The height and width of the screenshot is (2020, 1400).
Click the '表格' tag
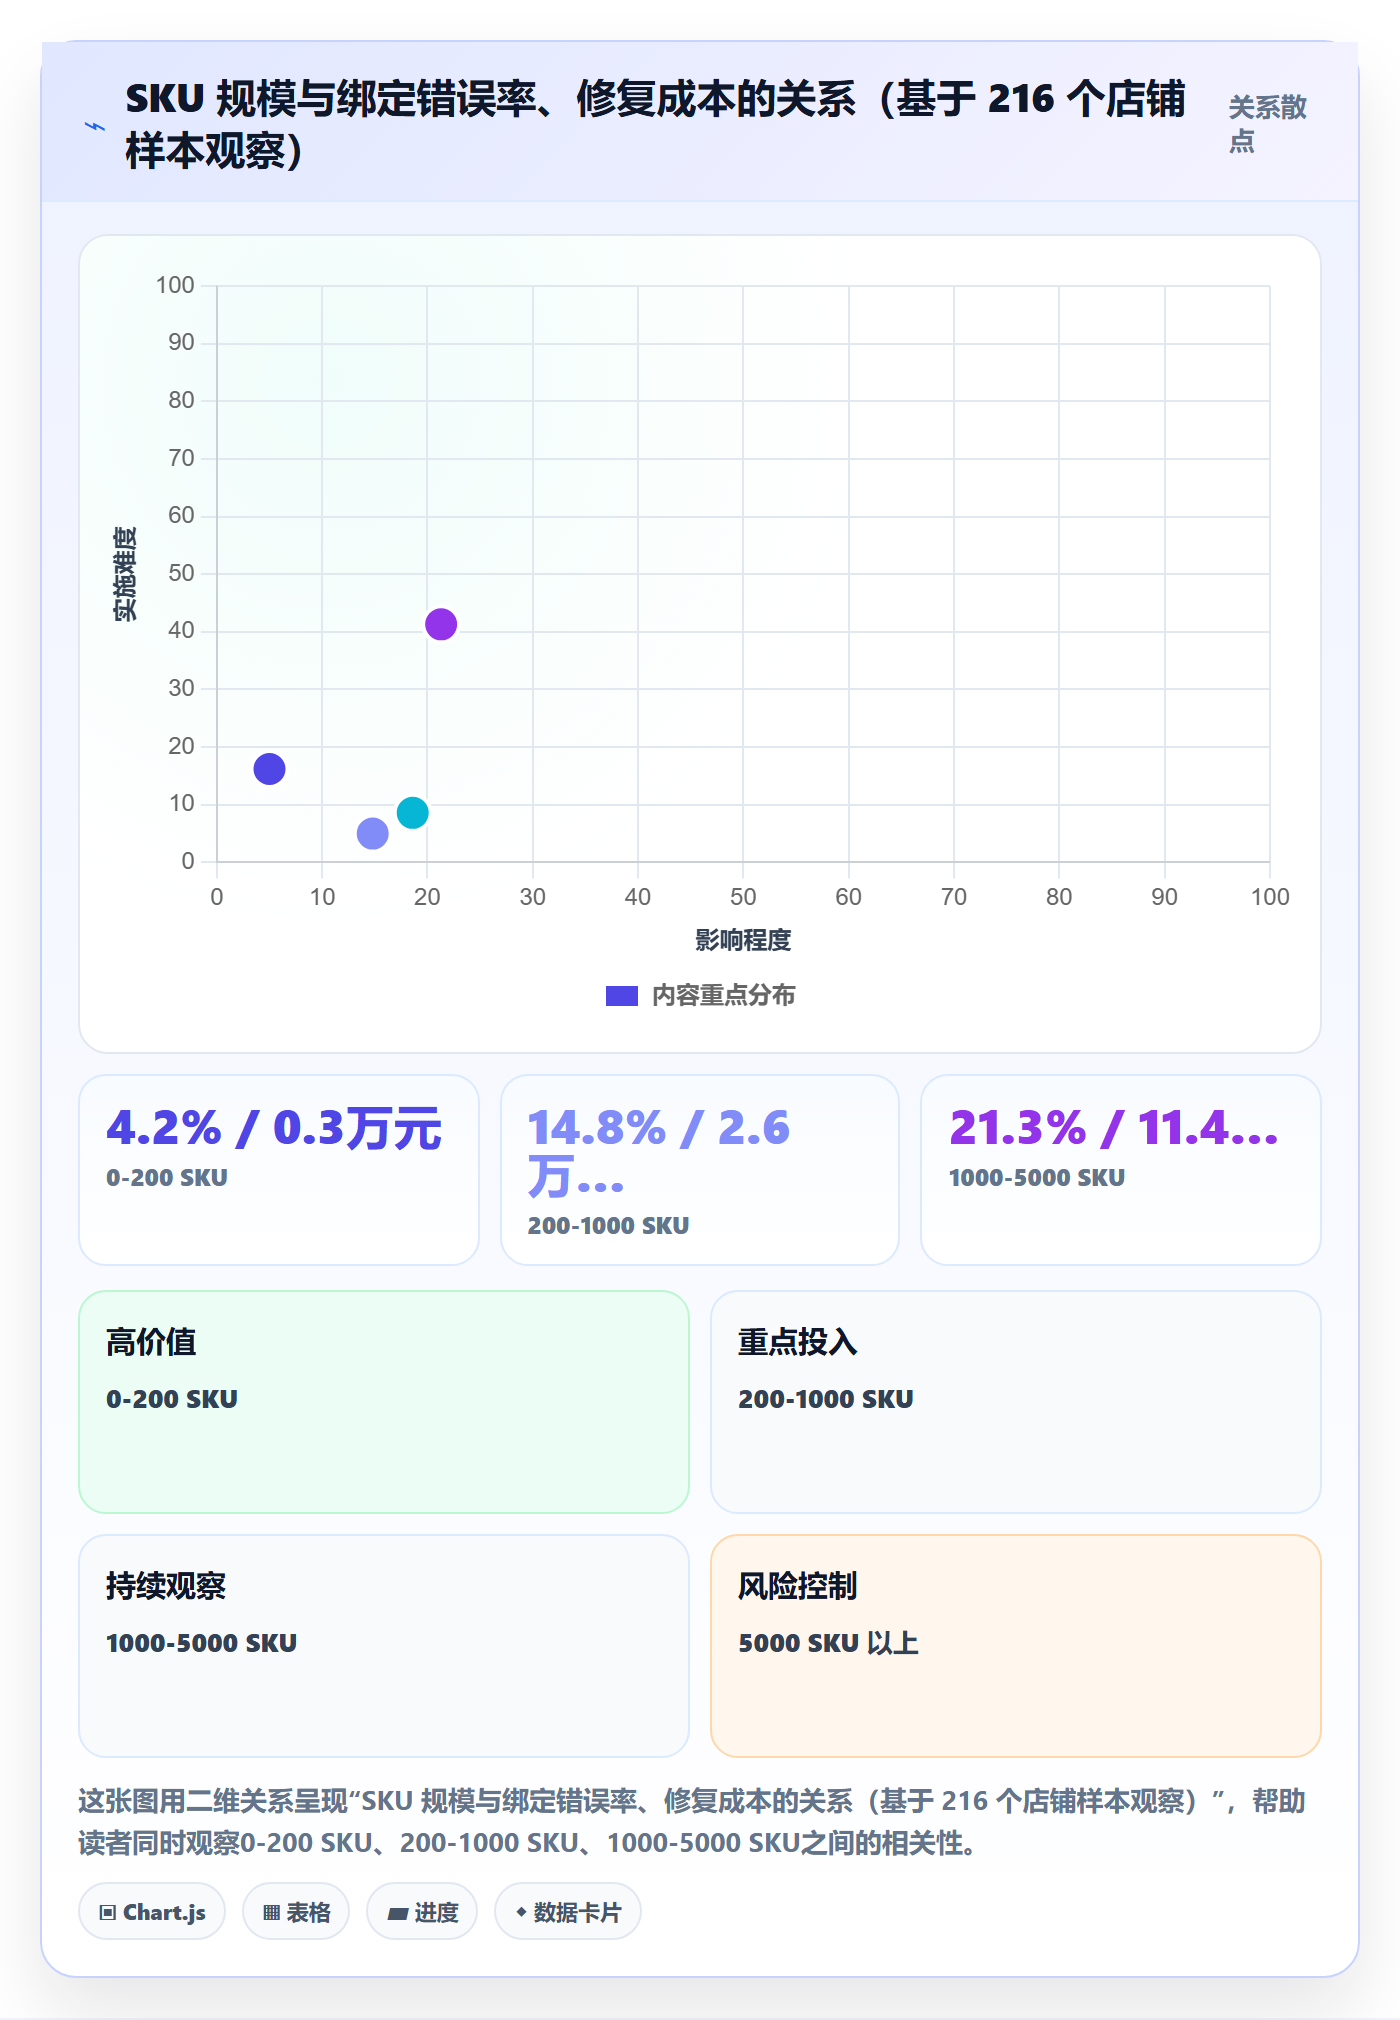296,1912
